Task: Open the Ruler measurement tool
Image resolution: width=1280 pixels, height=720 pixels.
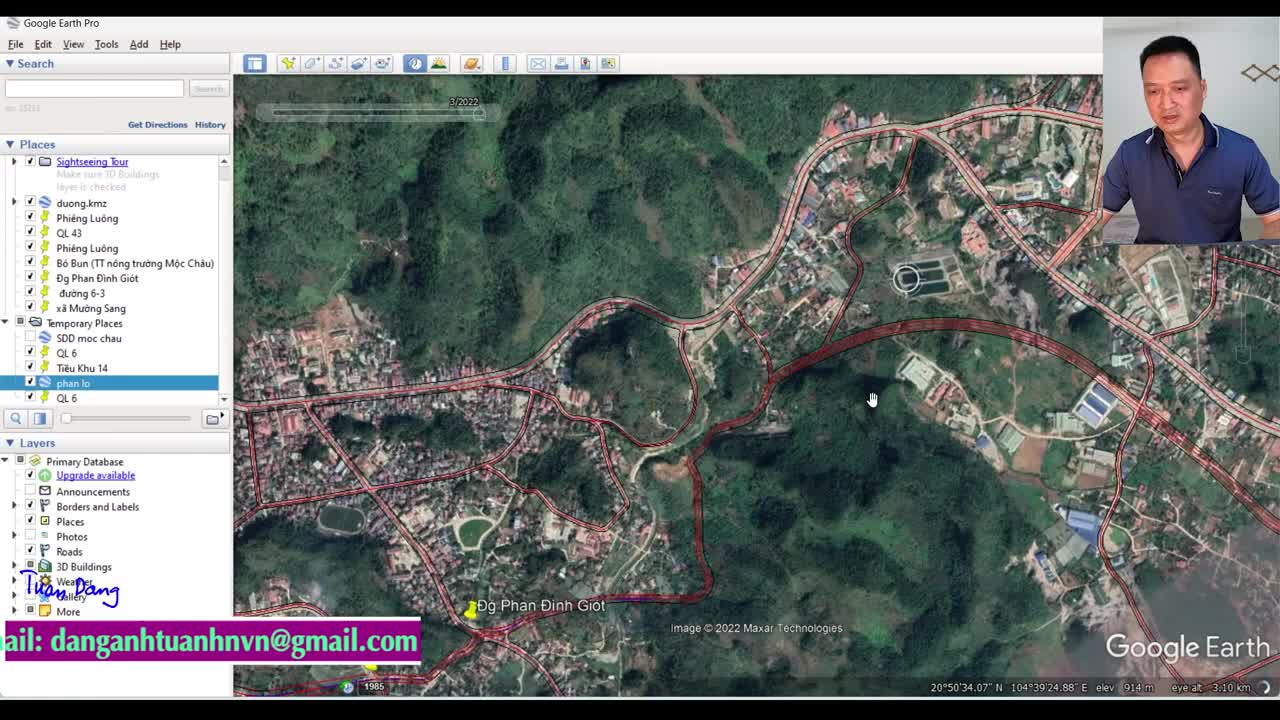Action: [505, 64]
